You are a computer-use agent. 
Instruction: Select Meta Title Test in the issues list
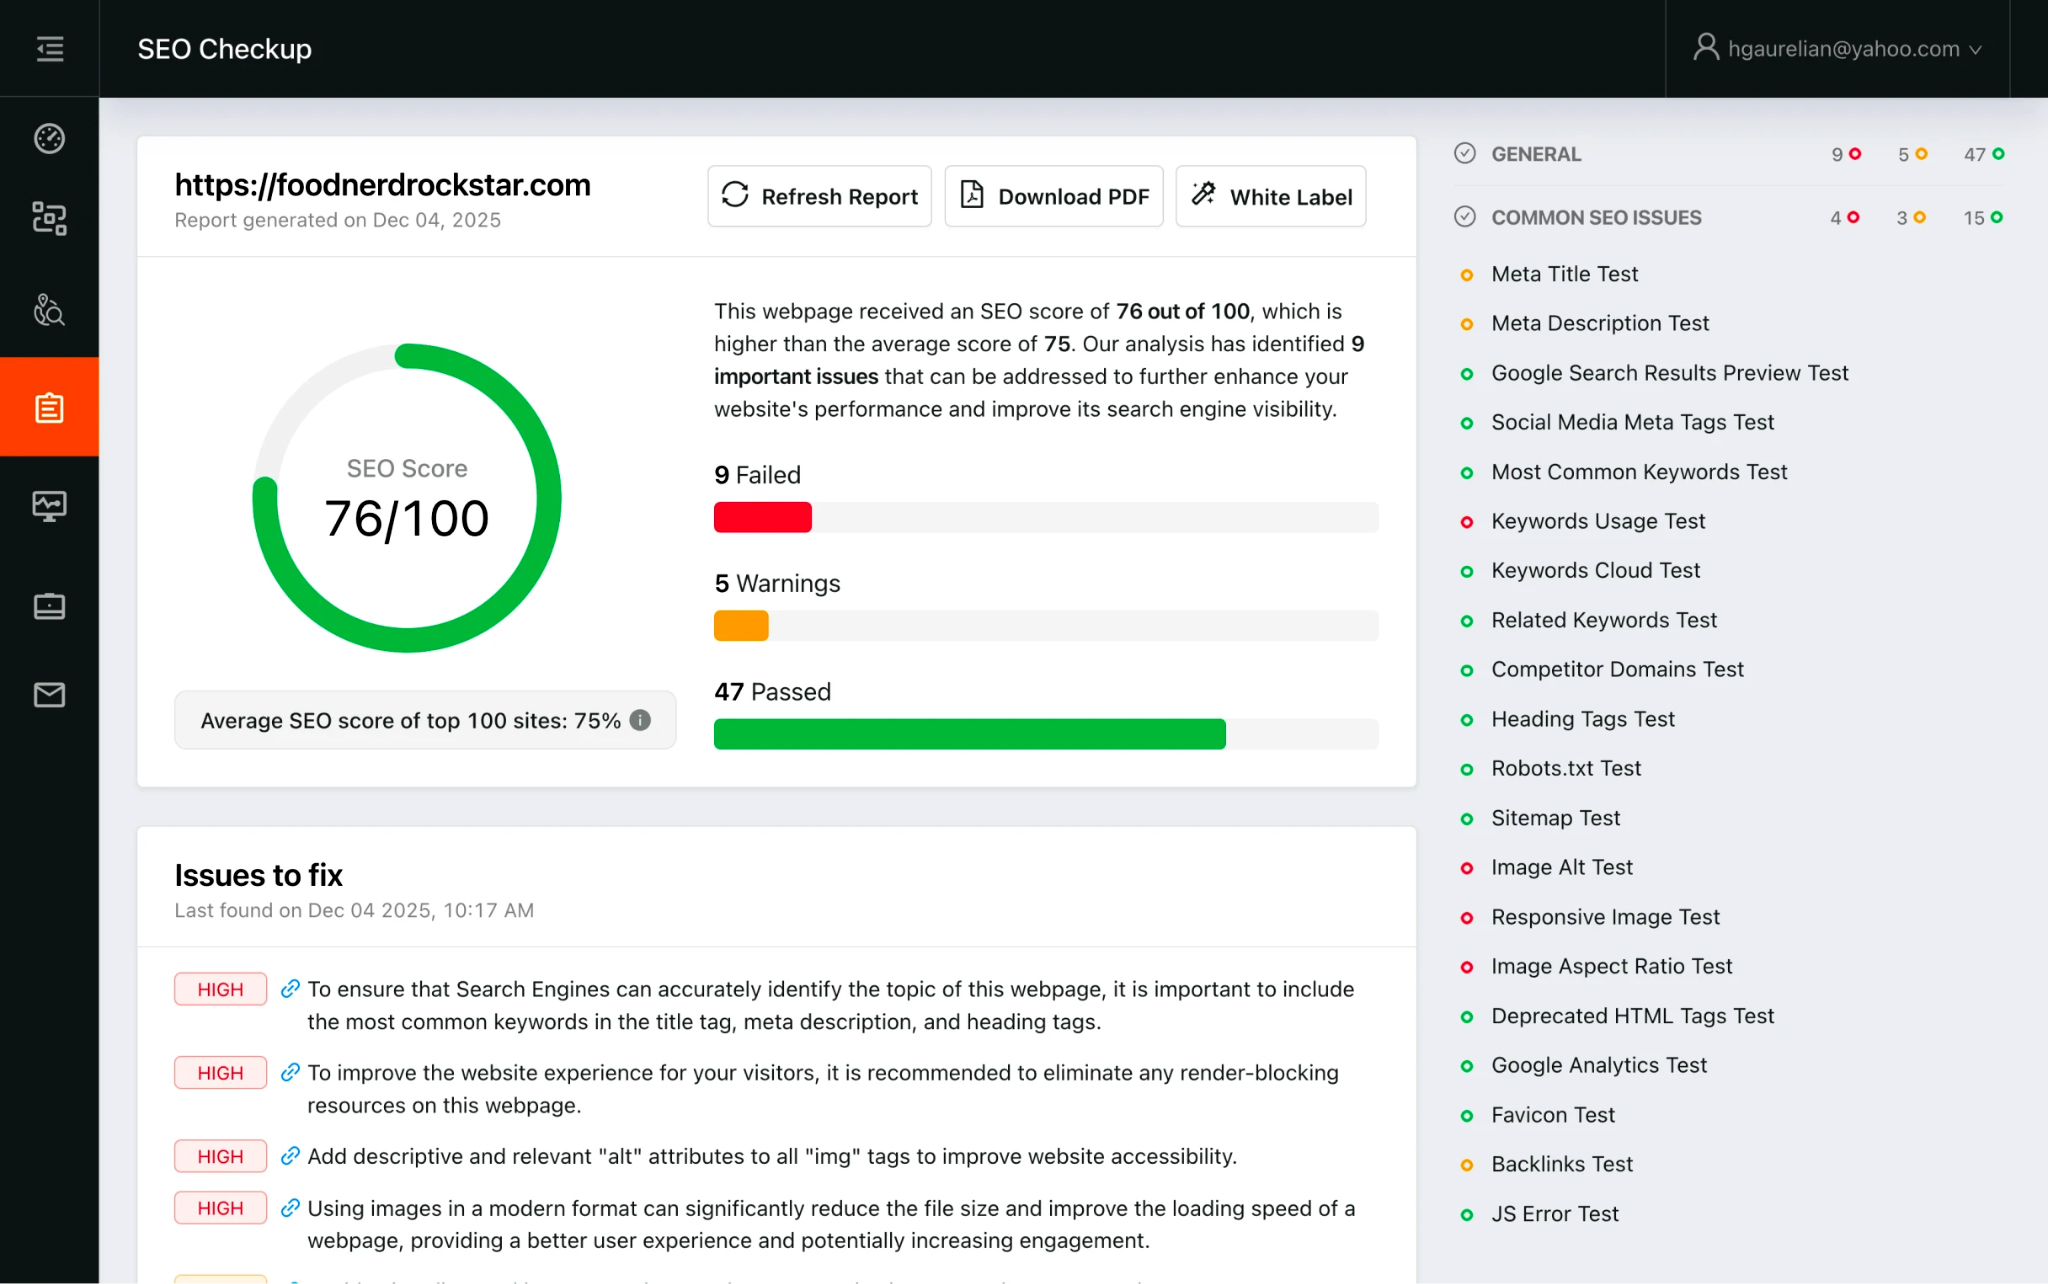pos(1564,273)
